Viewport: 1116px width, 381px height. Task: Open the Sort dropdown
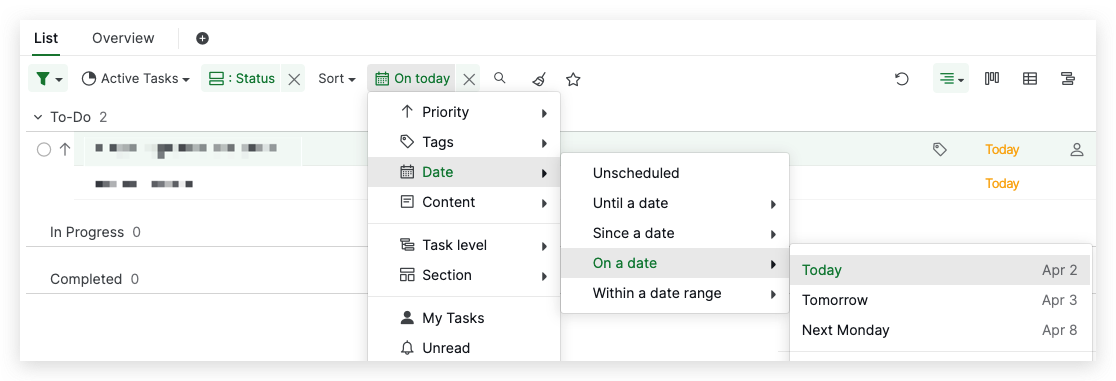click(x=337, y=78)
